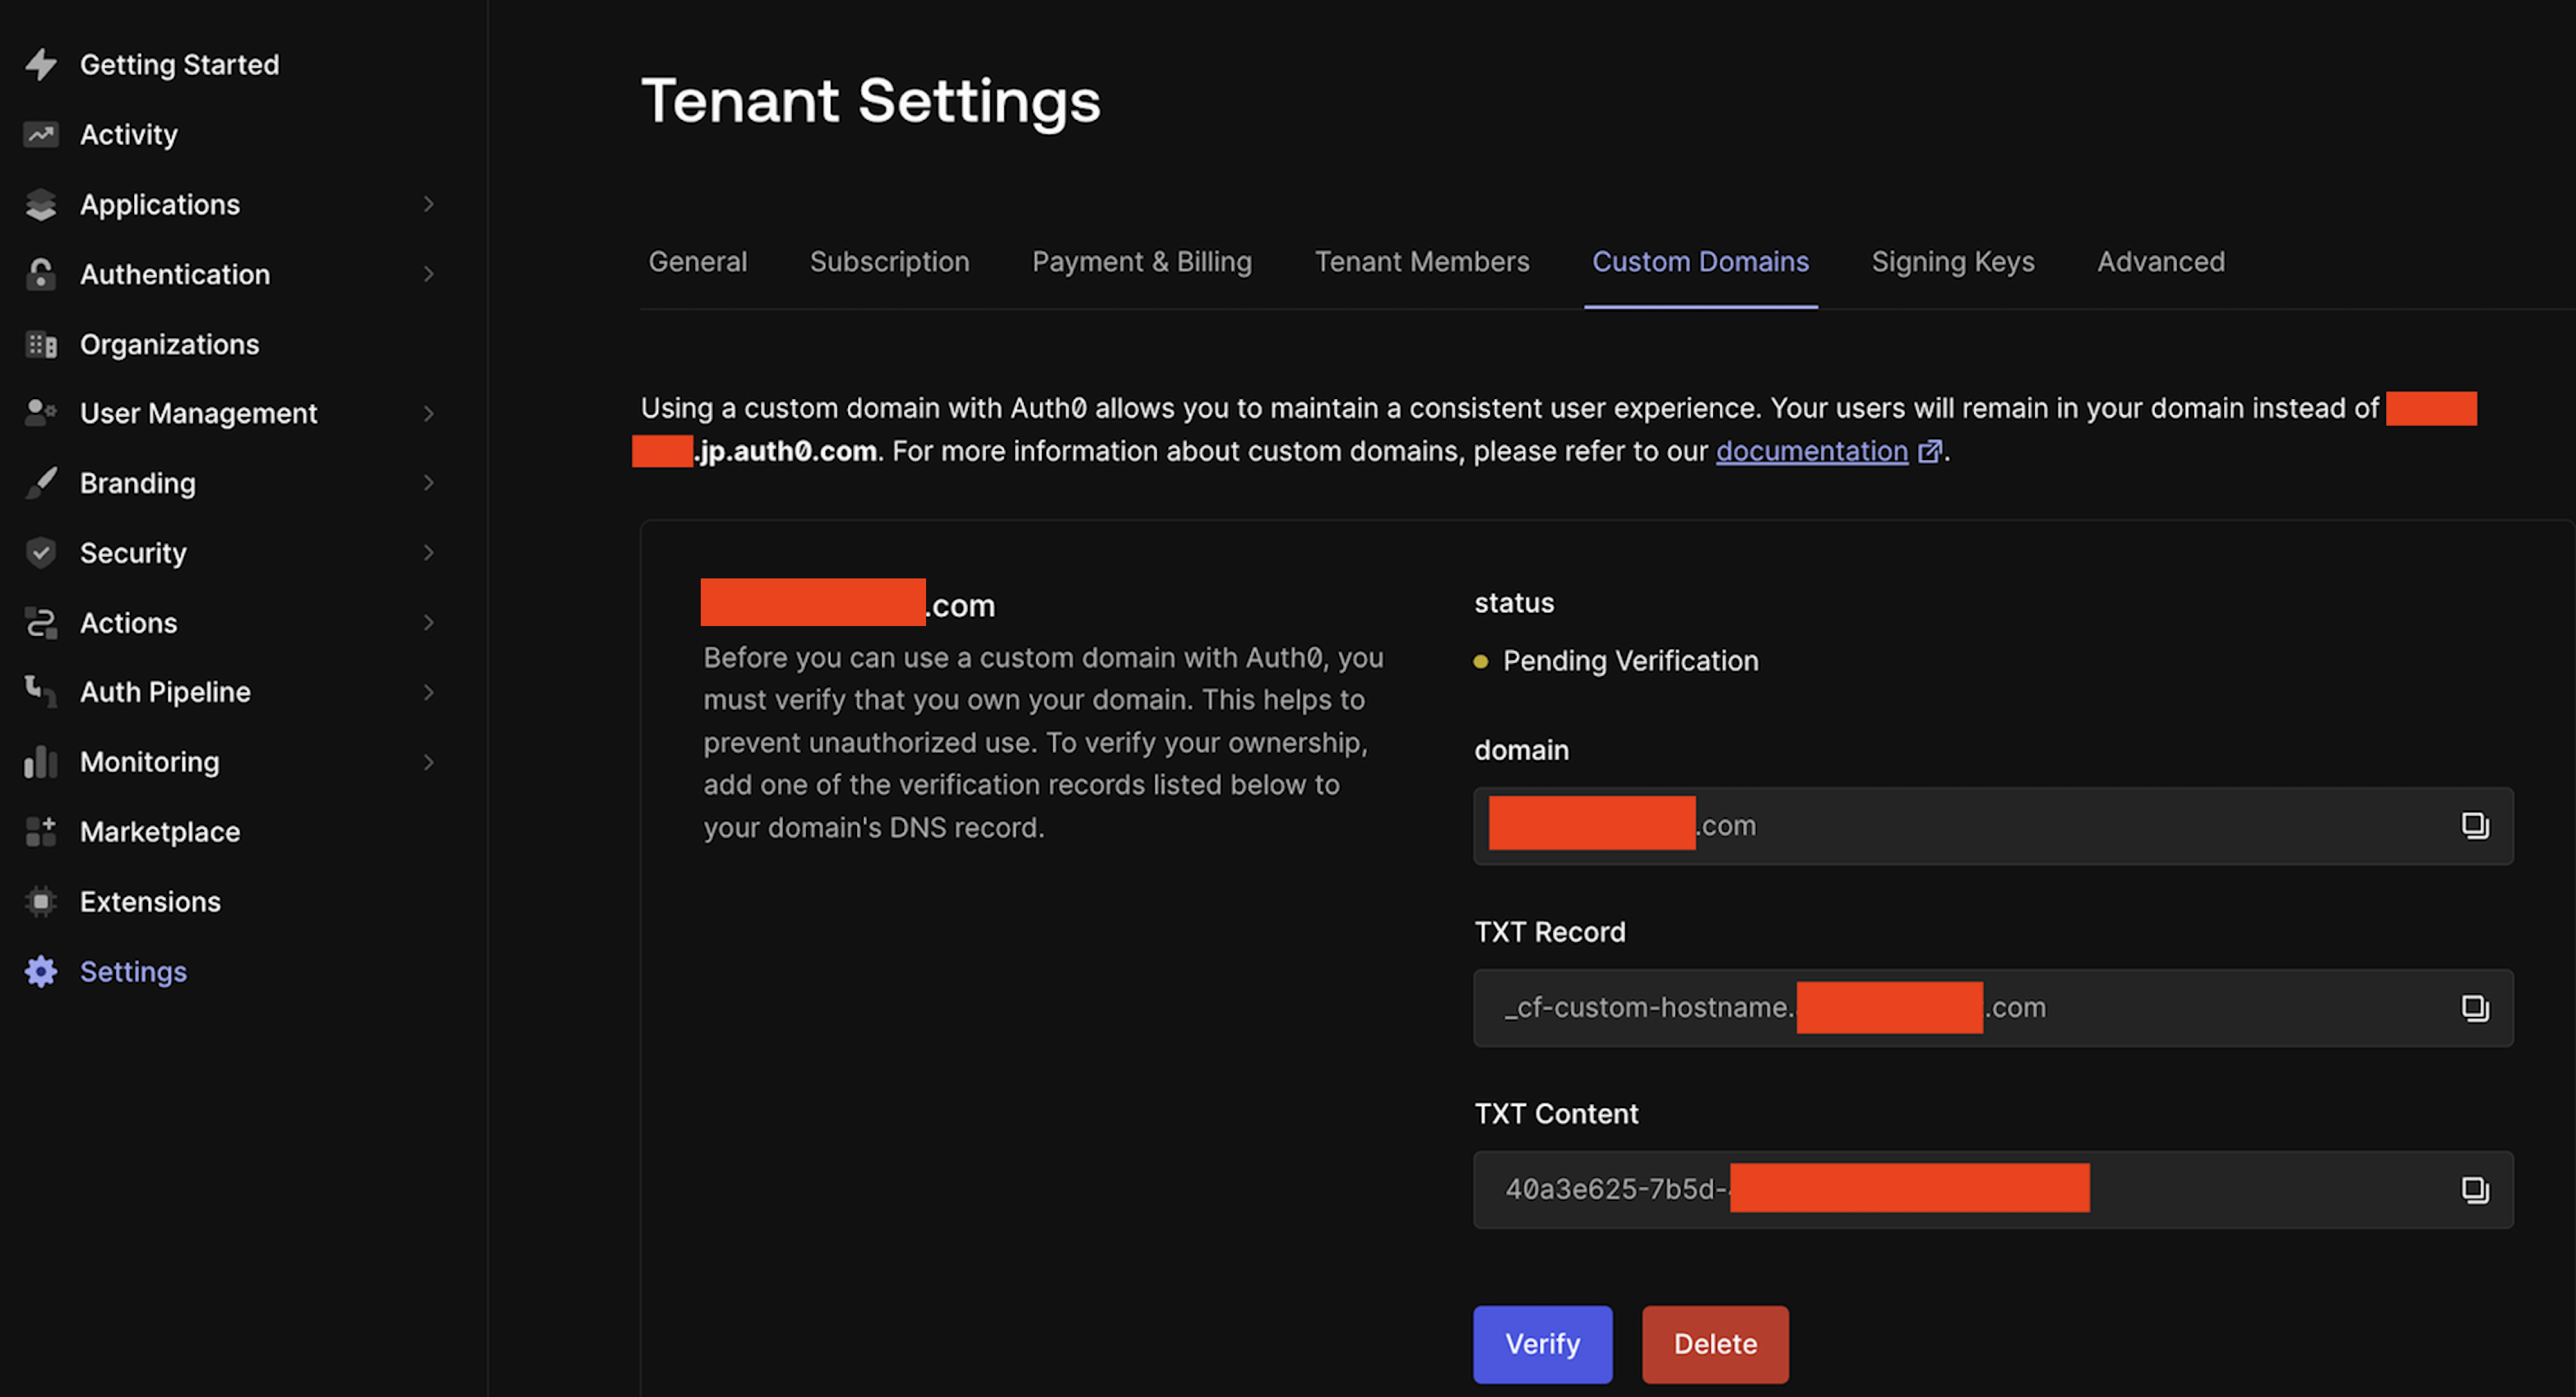Click the 'TXT Content' label
Screen dimensions: 2576x1397
tap(1556, 1114)
